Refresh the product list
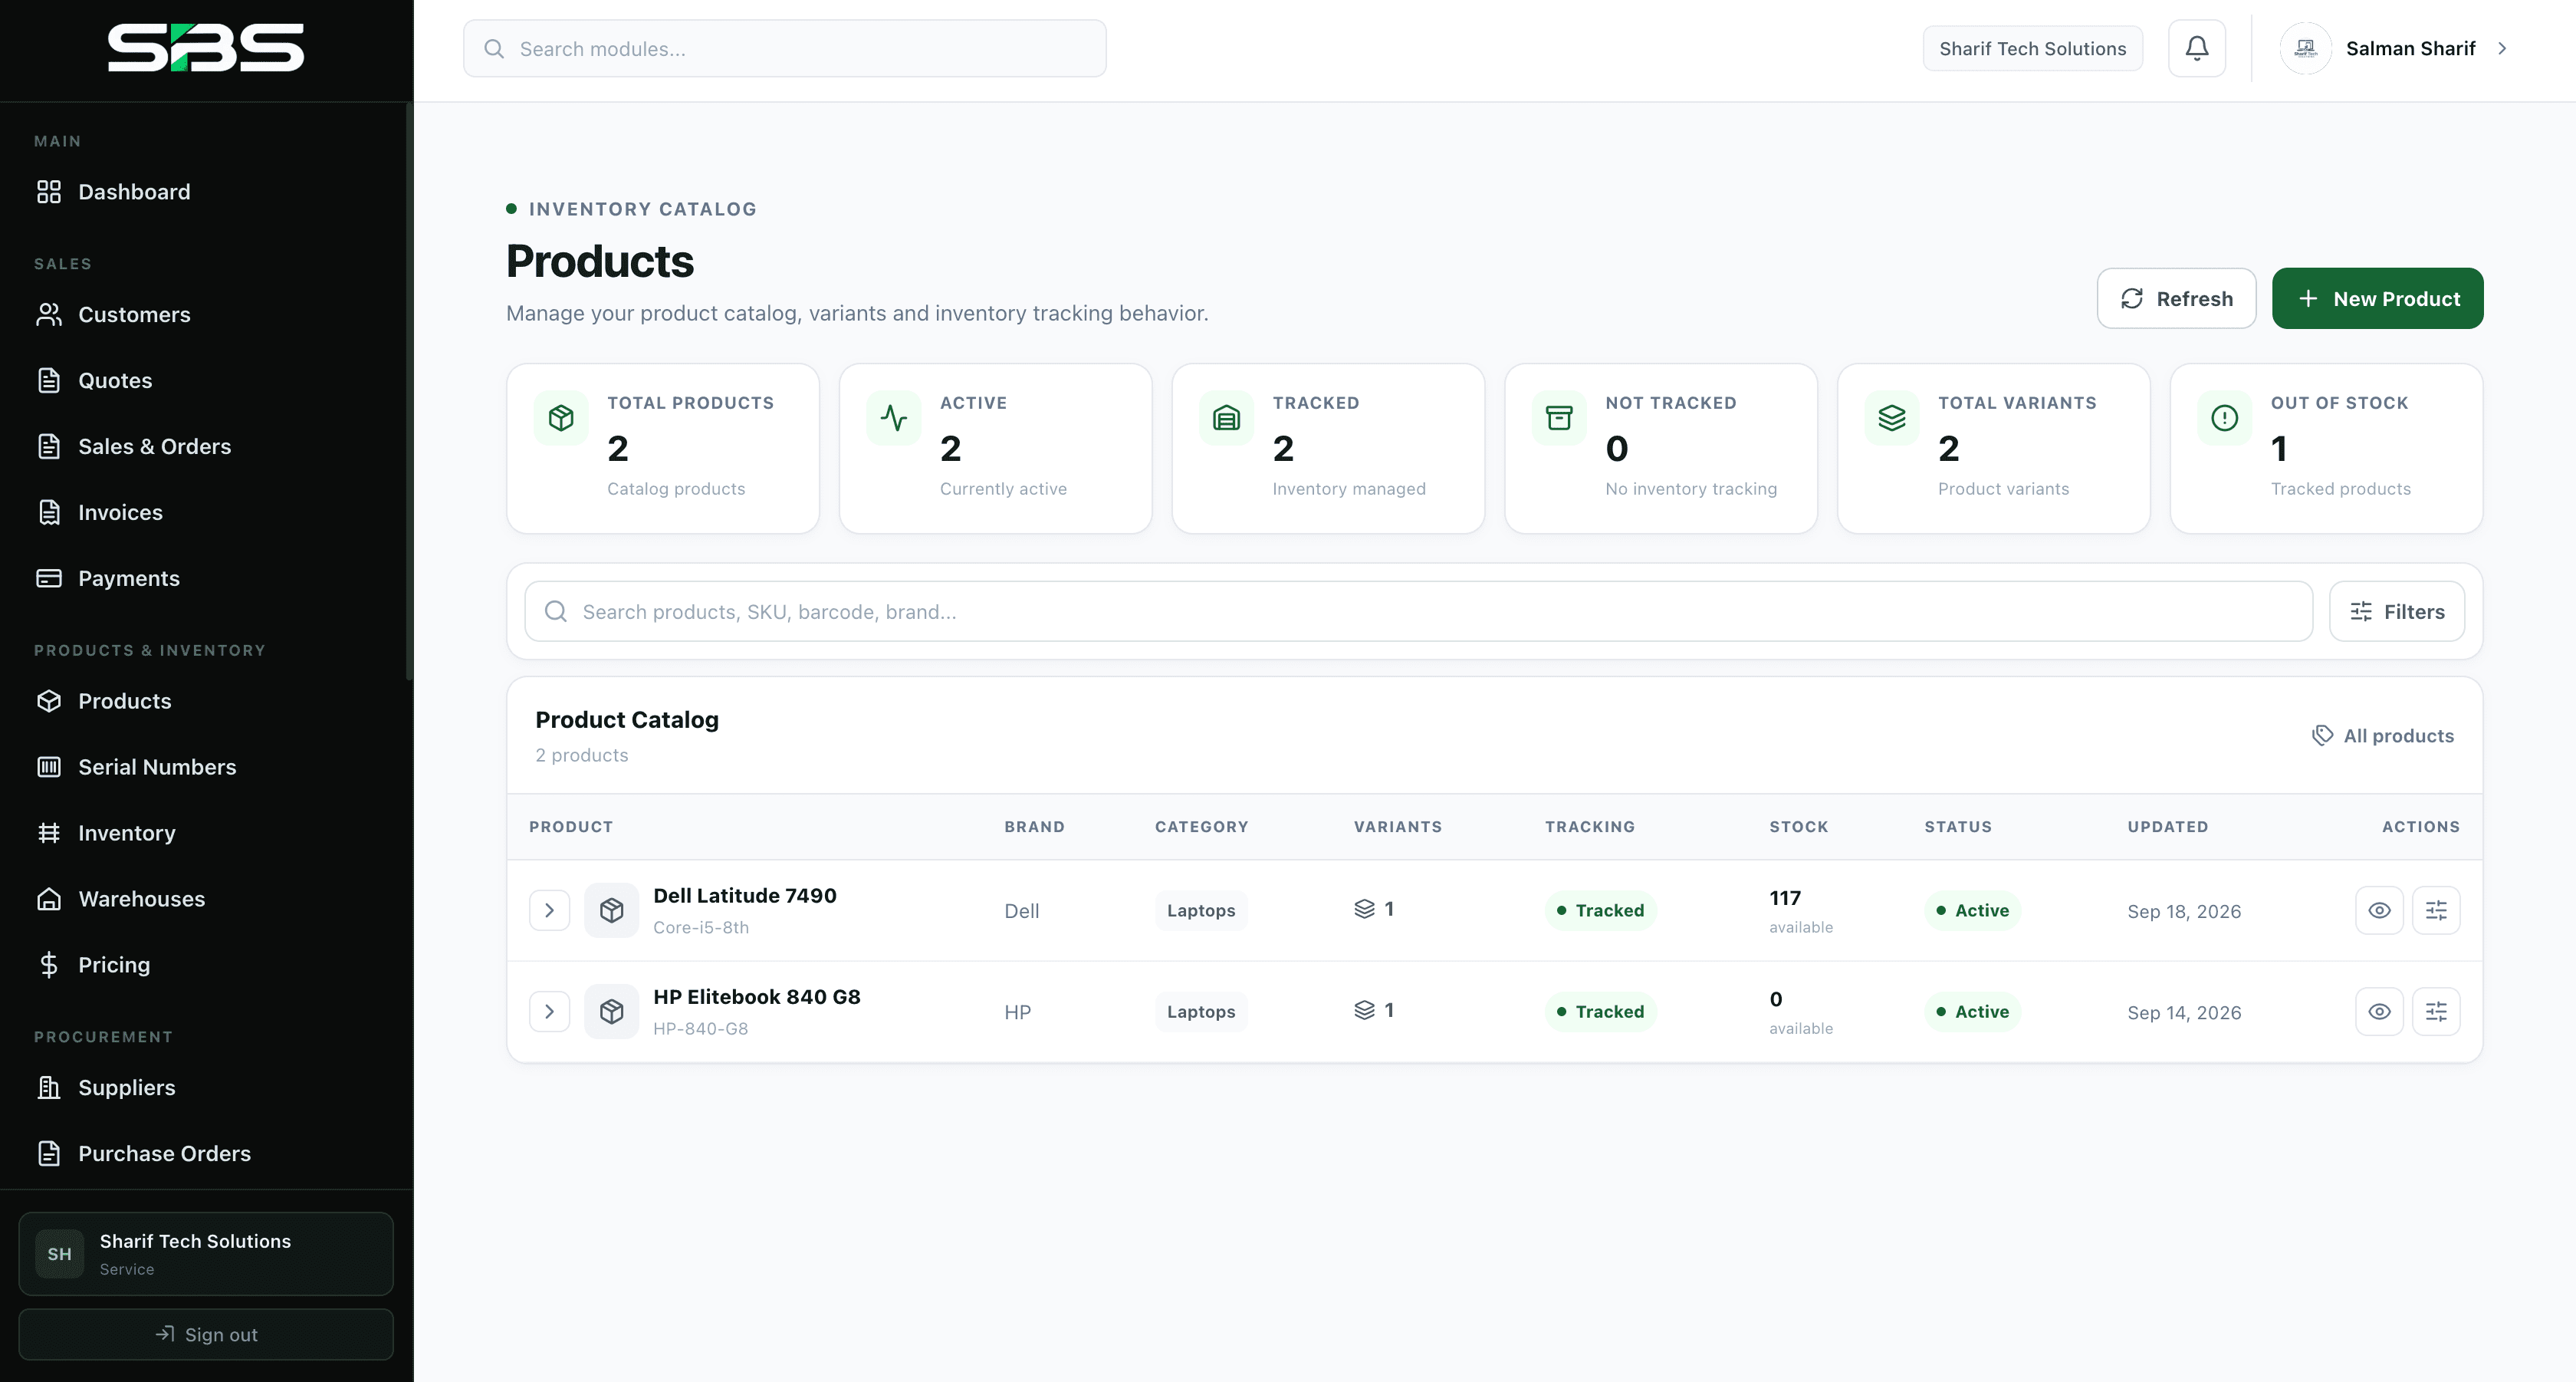Image resolution: width=2576 pixels, height=1382 pixels. click(x=2176, y=298)
